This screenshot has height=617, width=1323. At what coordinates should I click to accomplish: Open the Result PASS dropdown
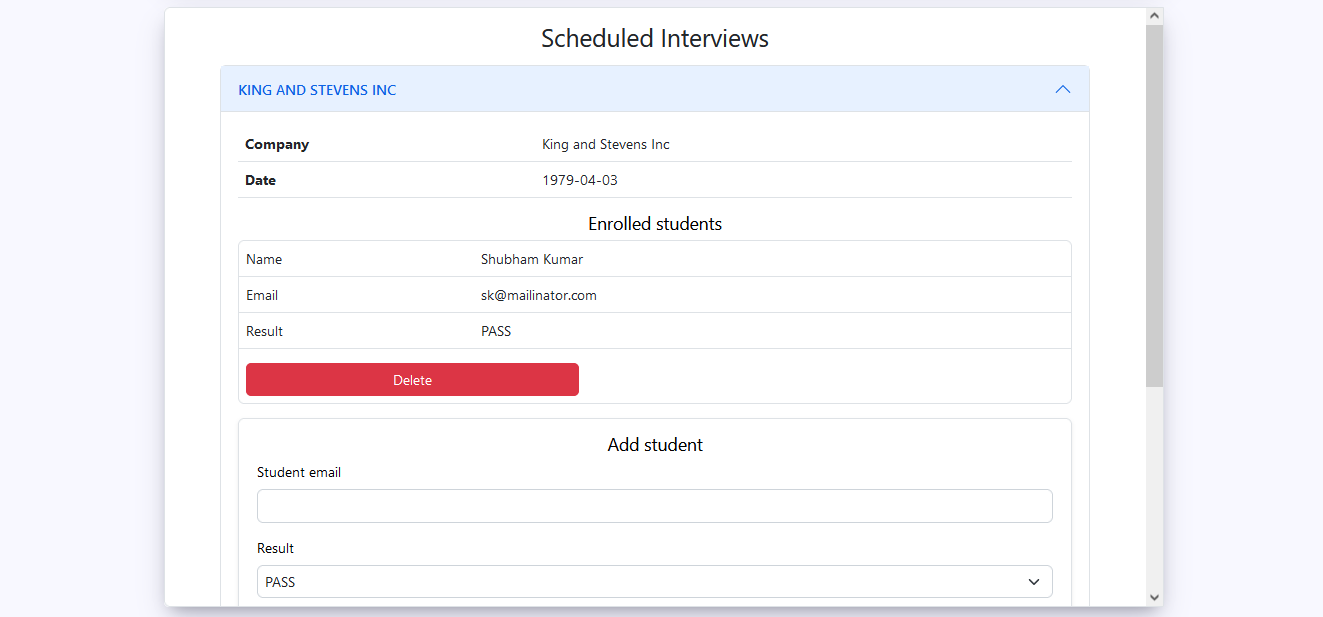(655, 582)
